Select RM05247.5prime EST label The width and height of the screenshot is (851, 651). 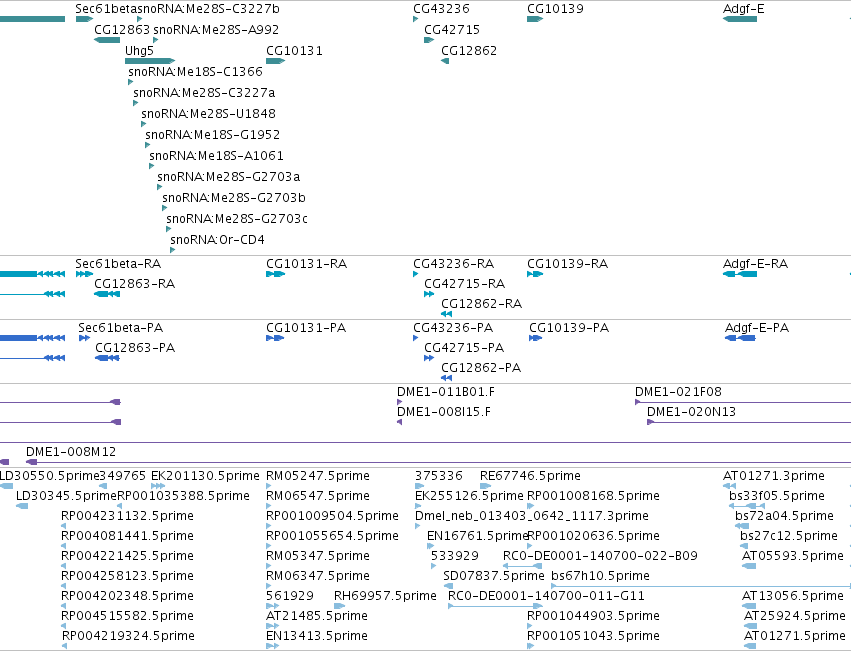tap(318, 476)
